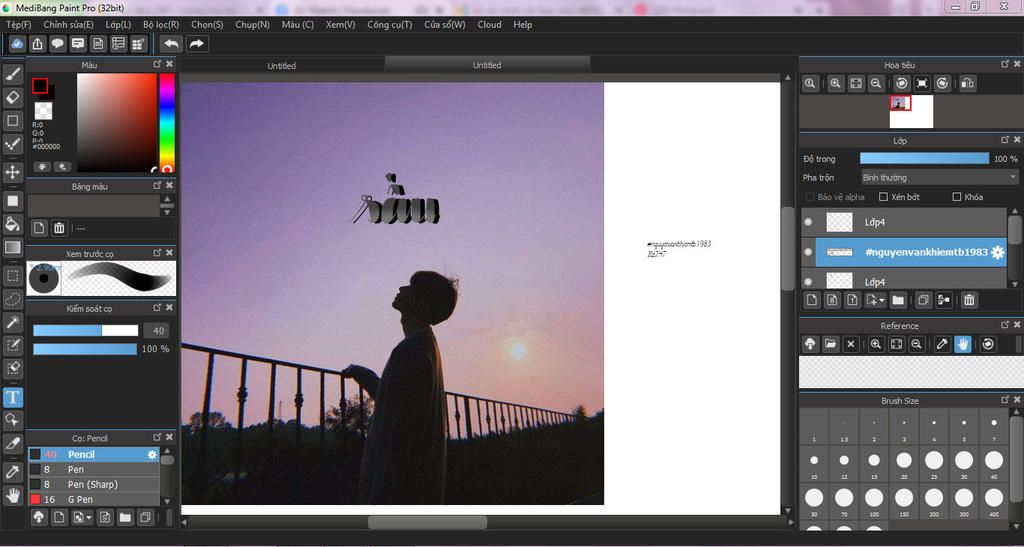Toggle visibility of #nguyenvankhiemtb1983 layer
The height and width of the screenshot is (547, 1024).
pyautogui.click(x=808, y=252)
